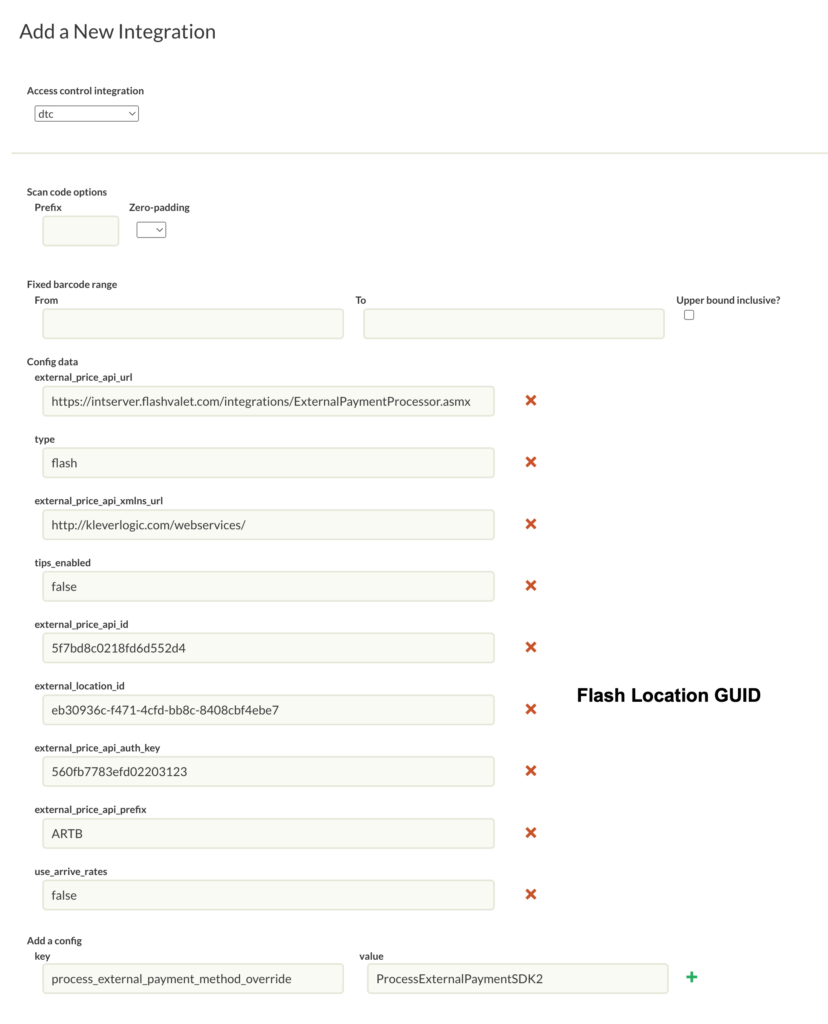Screen dimensions: 828x1024
Task: Click the external_location_id value field
Action: [268, 710]
